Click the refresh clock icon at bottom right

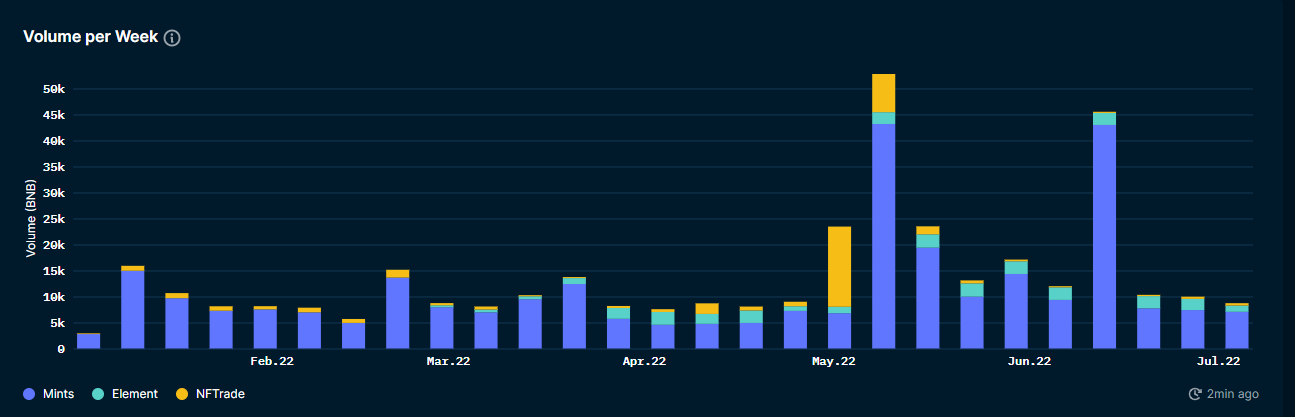pos(1194,394)
